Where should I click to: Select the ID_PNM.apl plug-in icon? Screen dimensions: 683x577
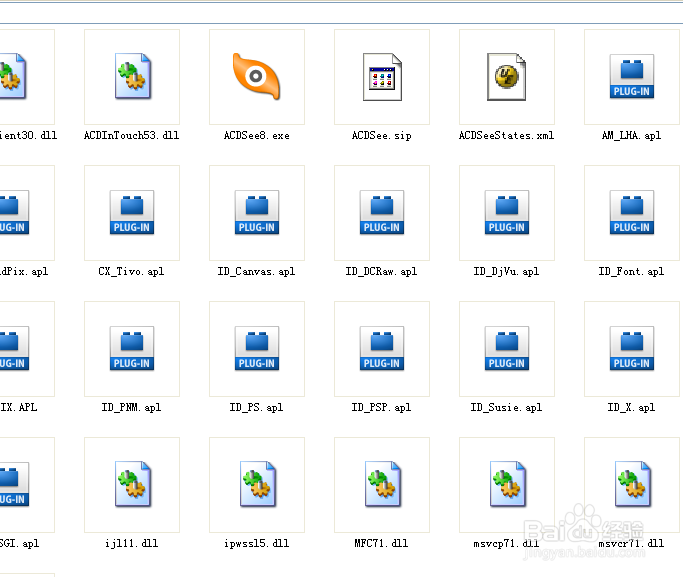click(132, 348)
